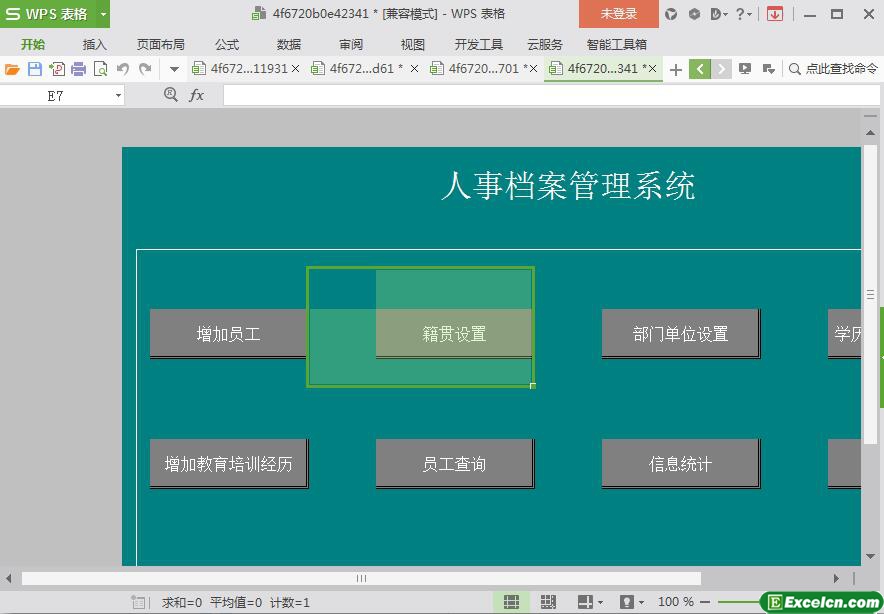Switch to normal view in status bar
Screen dimensions: 884x614
click(511, 602)
